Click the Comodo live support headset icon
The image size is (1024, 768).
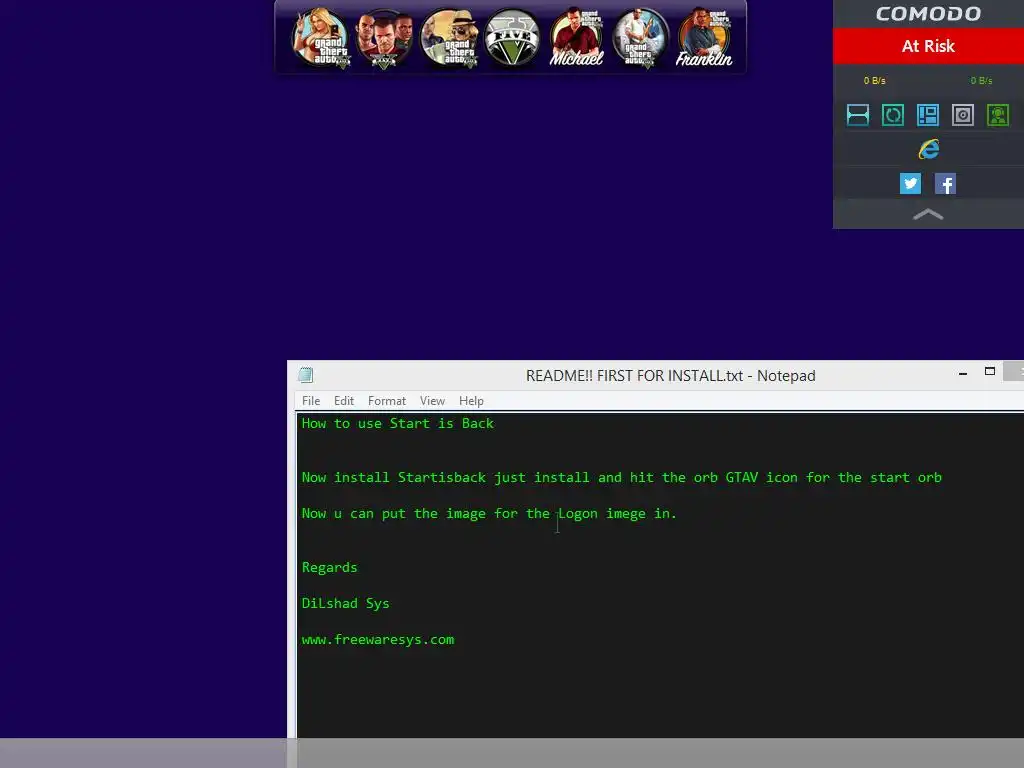pyautogui.click(x=998, y=115)
